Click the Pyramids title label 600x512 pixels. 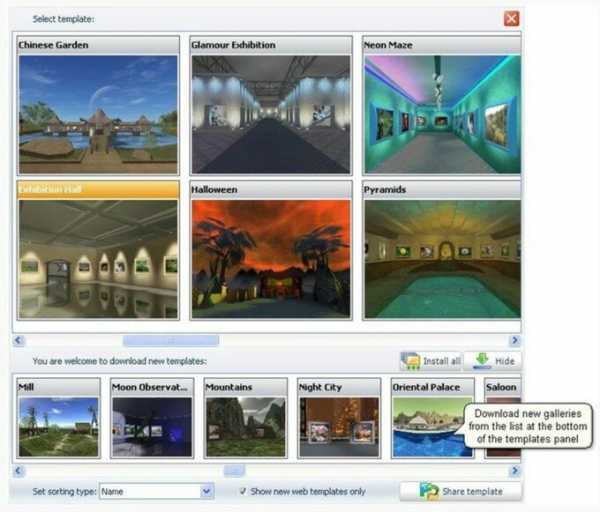click(385, 189)
